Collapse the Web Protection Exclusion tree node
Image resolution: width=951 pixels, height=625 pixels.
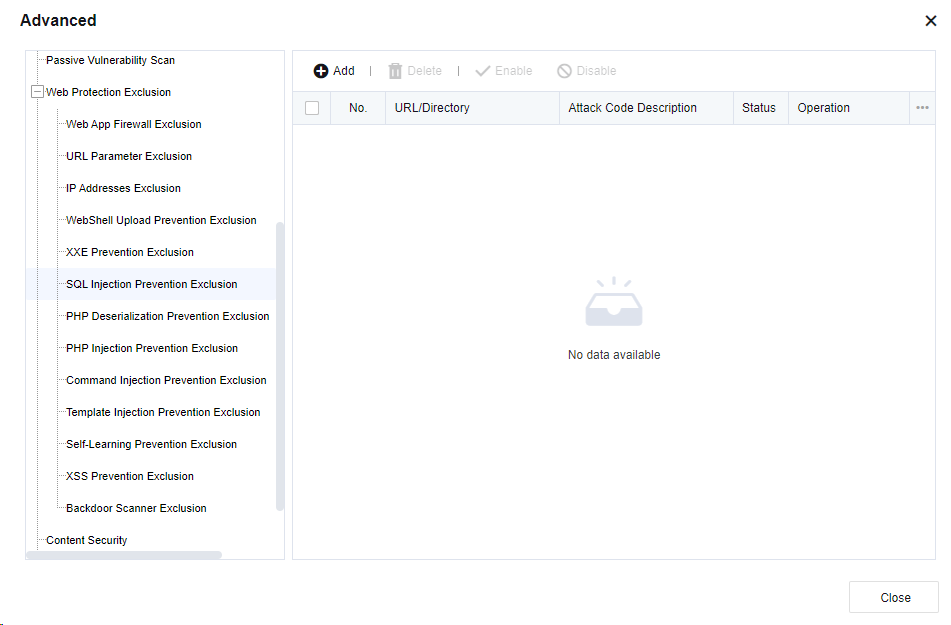(x=38, y=92)
